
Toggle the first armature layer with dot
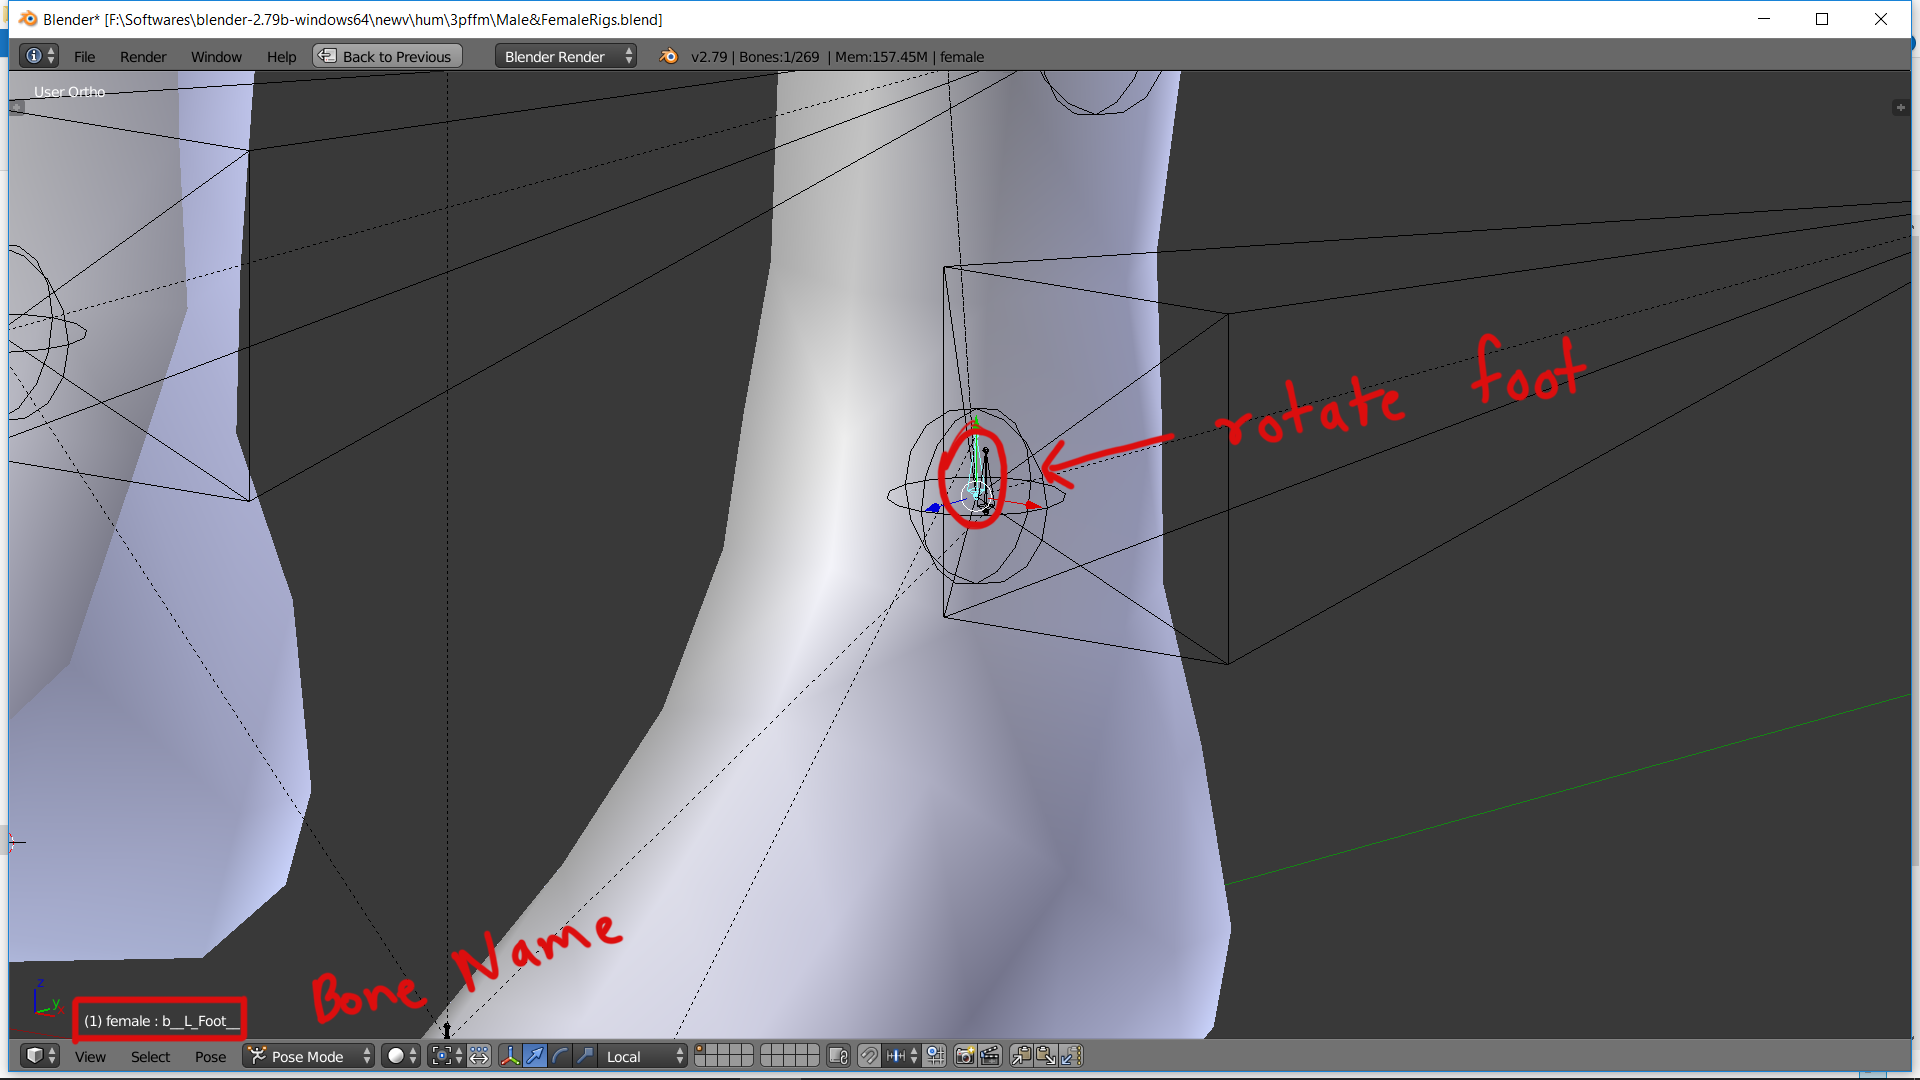(x=700, y=1050)
